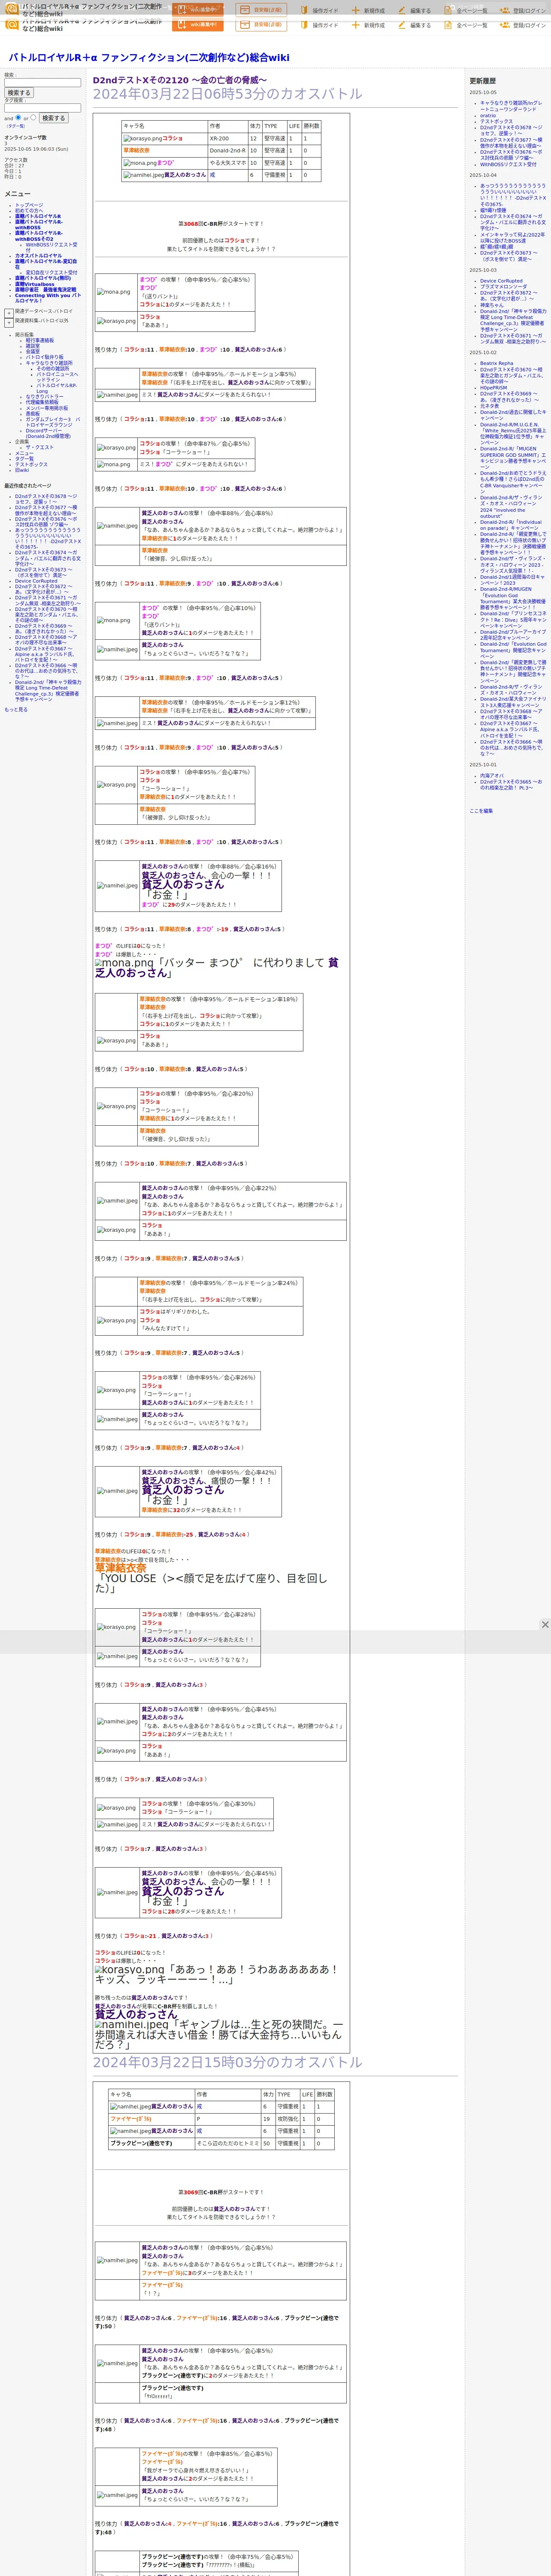Click the page title D2ndテストXその2120
This screenshot has height=2576, width=551.
[x=180, y=80]
